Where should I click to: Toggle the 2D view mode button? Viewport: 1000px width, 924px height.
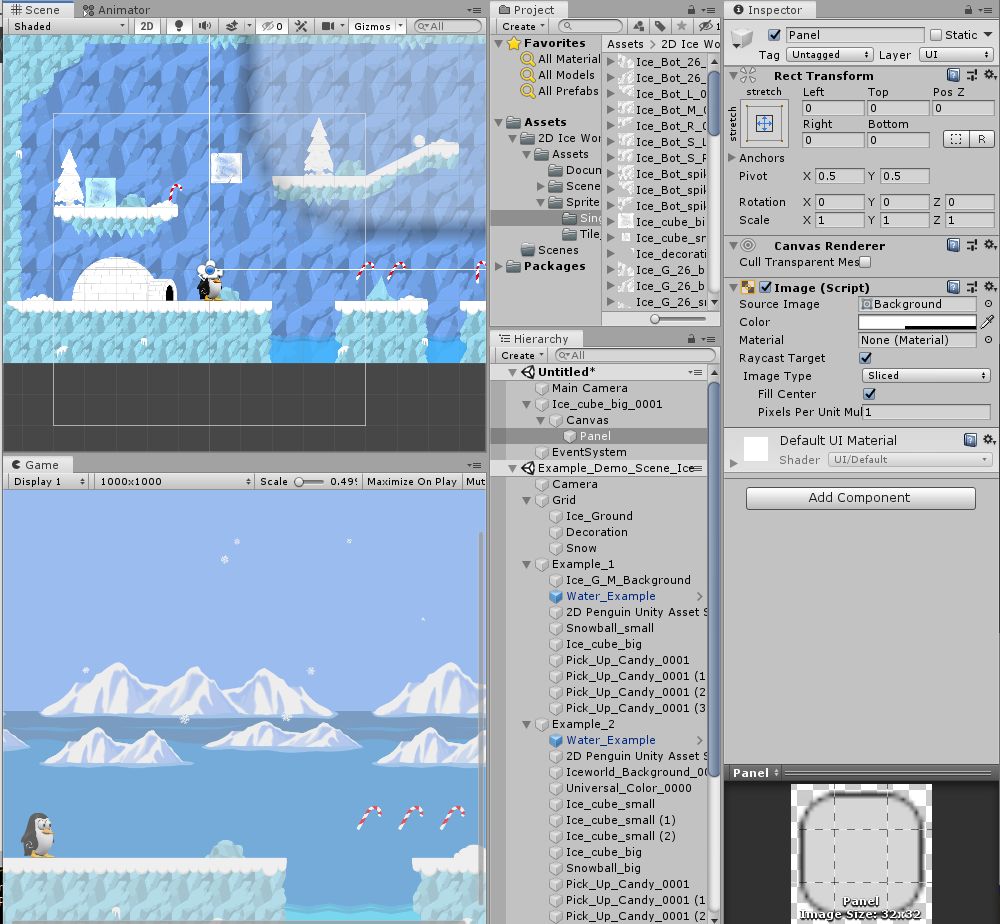[147, 27]
